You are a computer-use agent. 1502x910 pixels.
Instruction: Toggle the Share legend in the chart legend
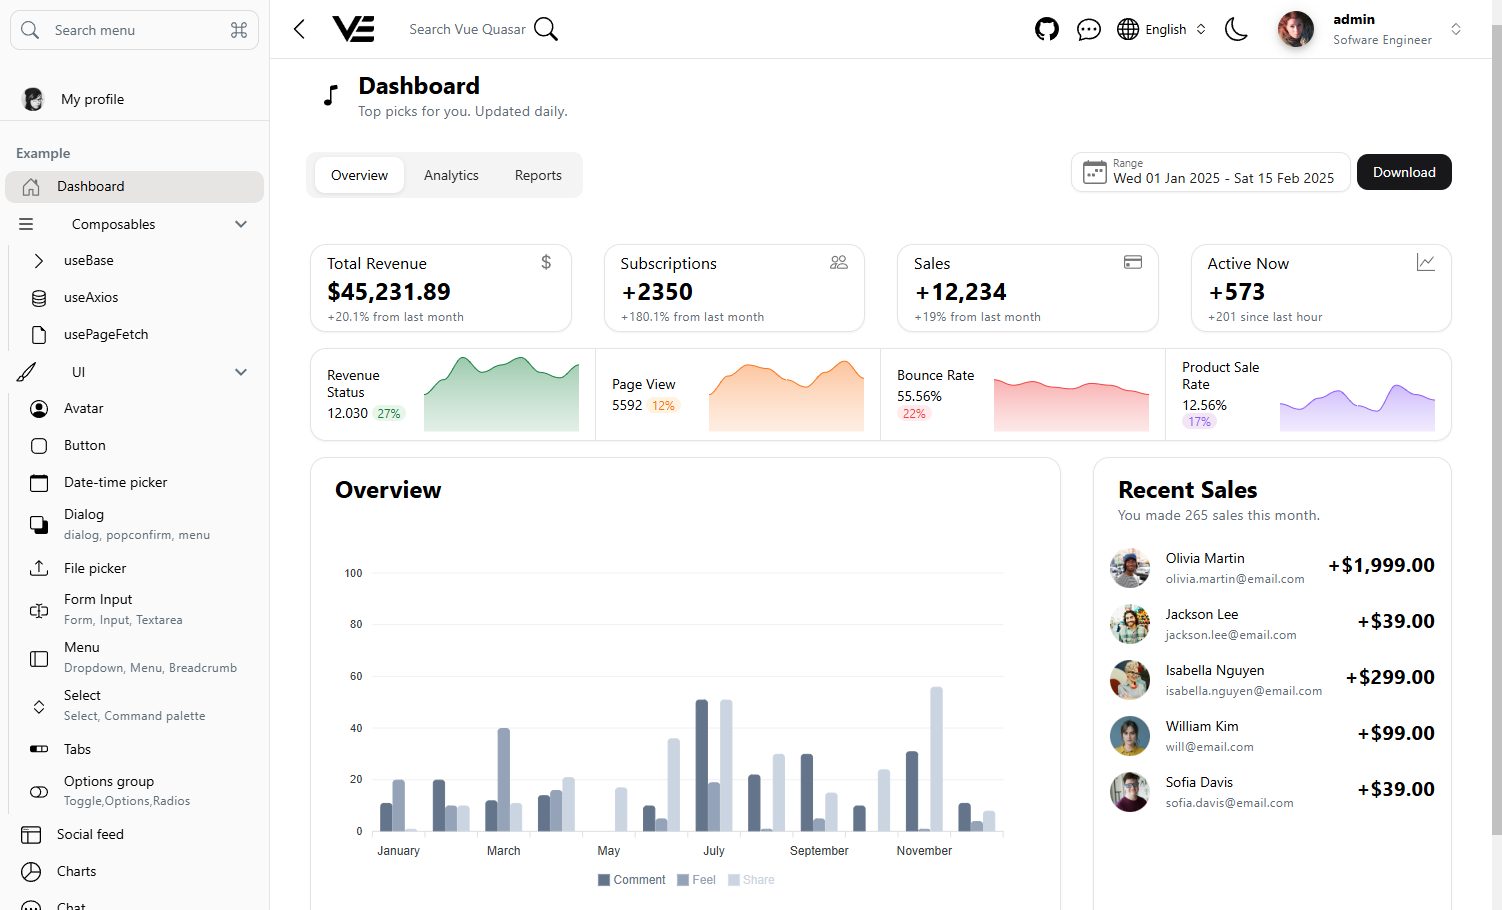(x=751, y=879)
